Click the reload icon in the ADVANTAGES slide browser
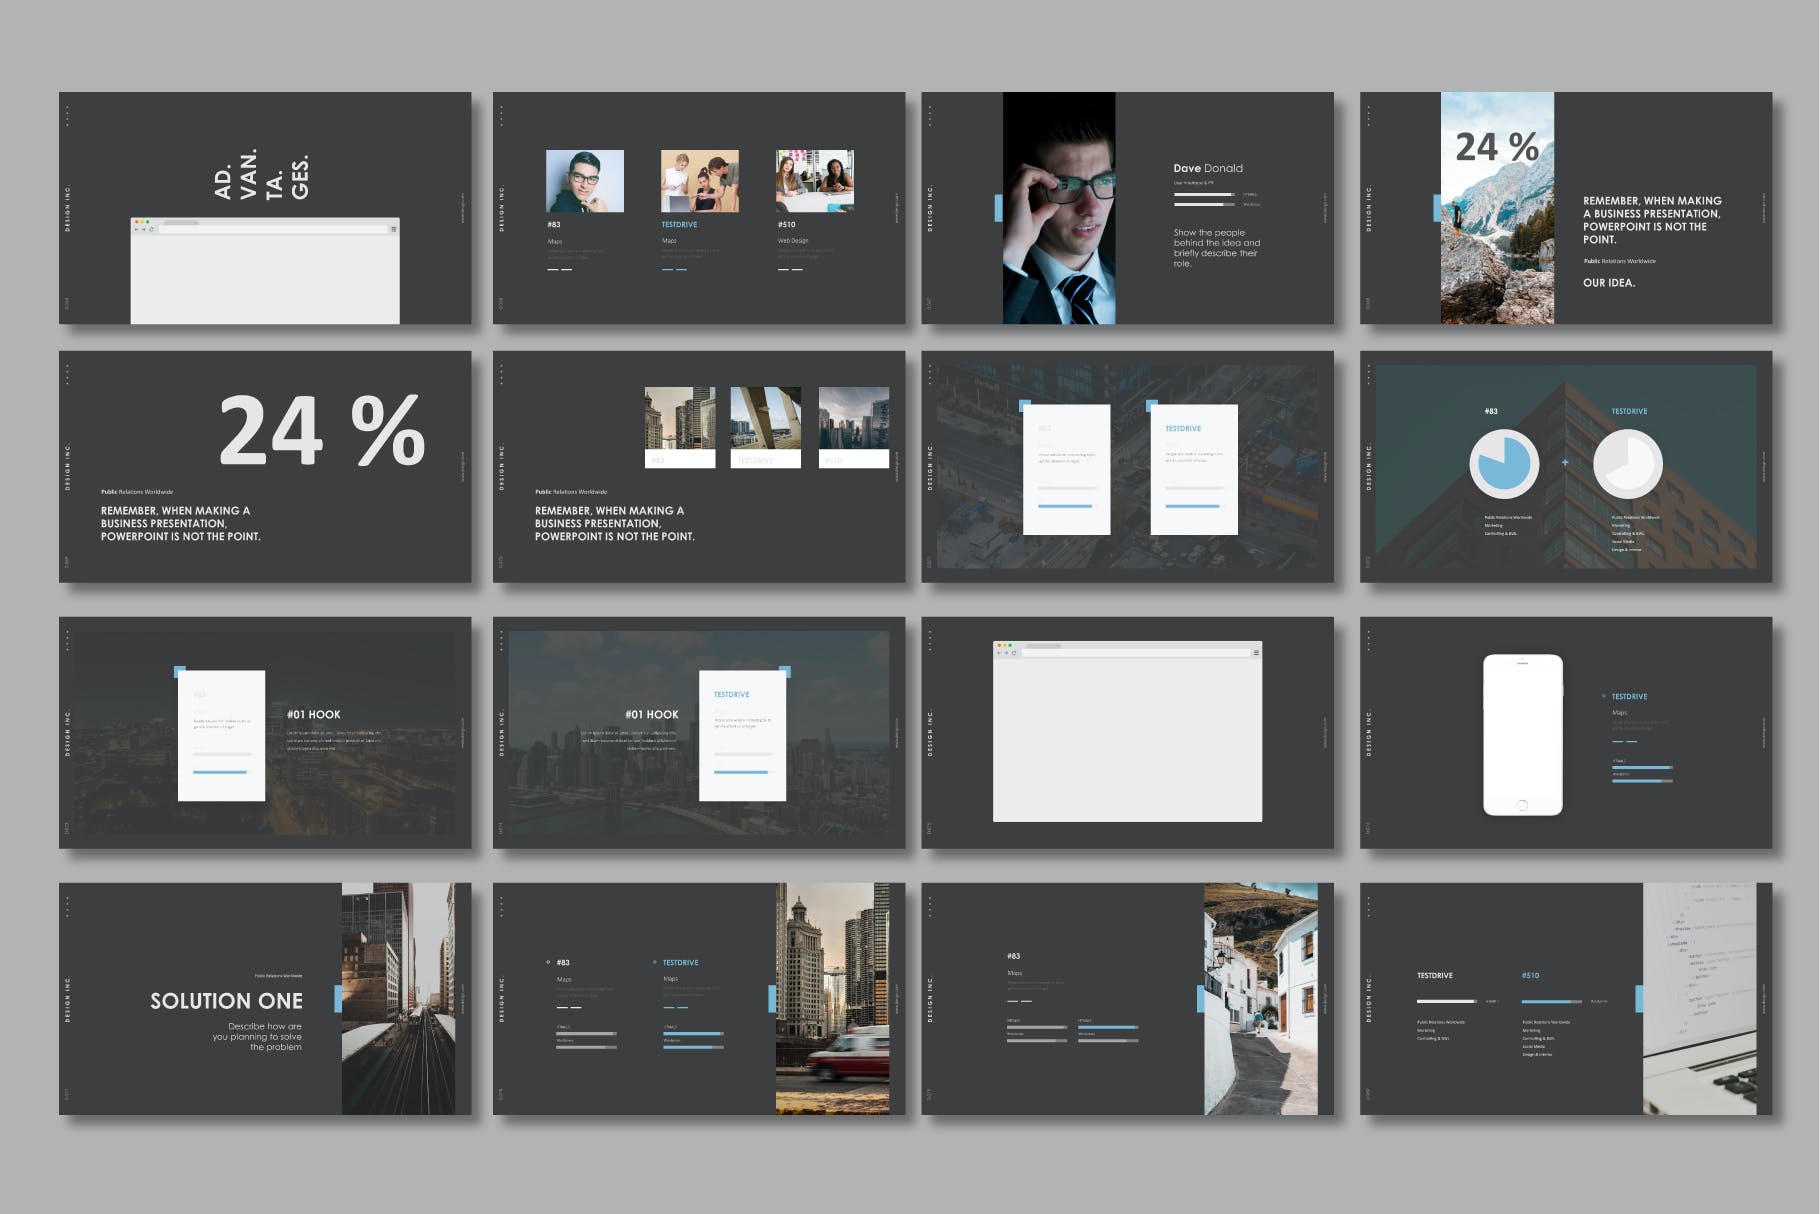This screenshot has height=1214, width=1820. (152, 229)
